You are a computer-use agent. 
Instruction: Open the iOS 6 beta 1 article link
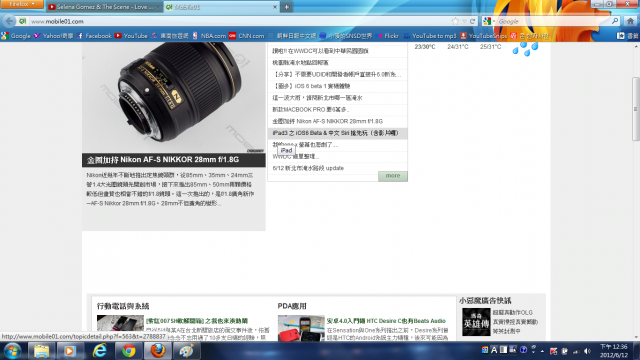pos(311,86)
